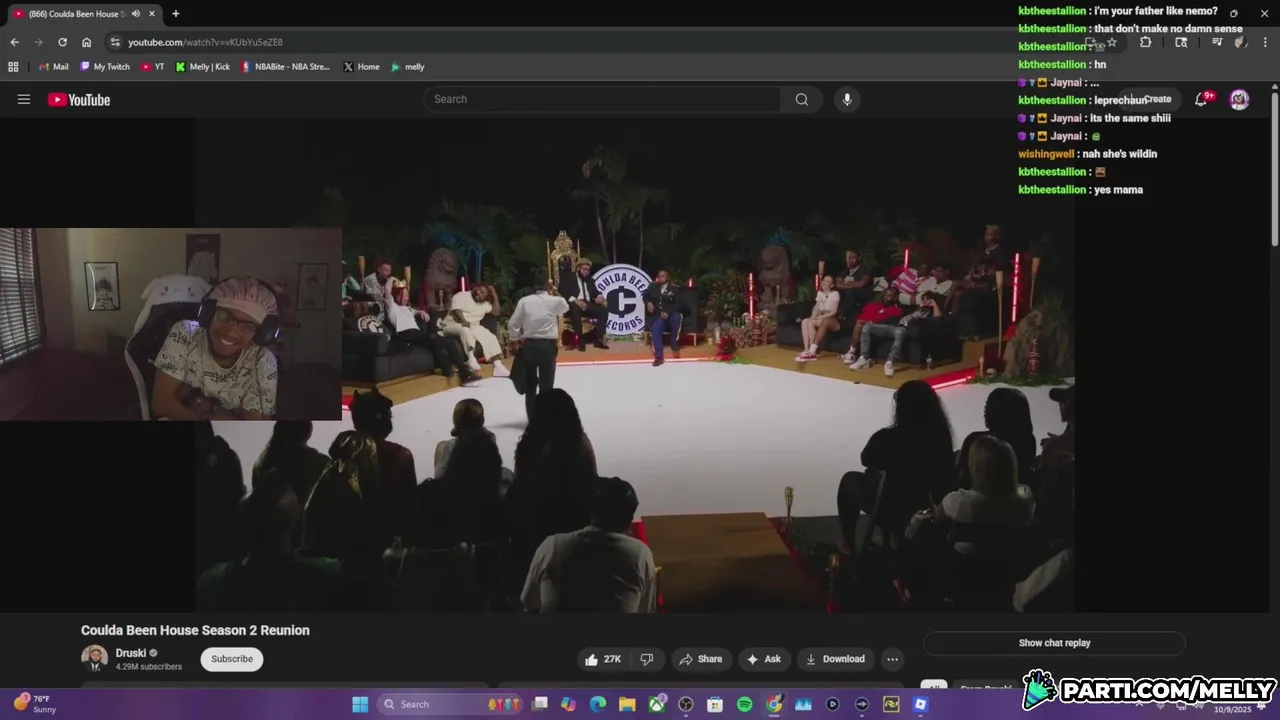Open the Apps grid on bookmarks bar
1280x720 pixels.
[13, 67]
